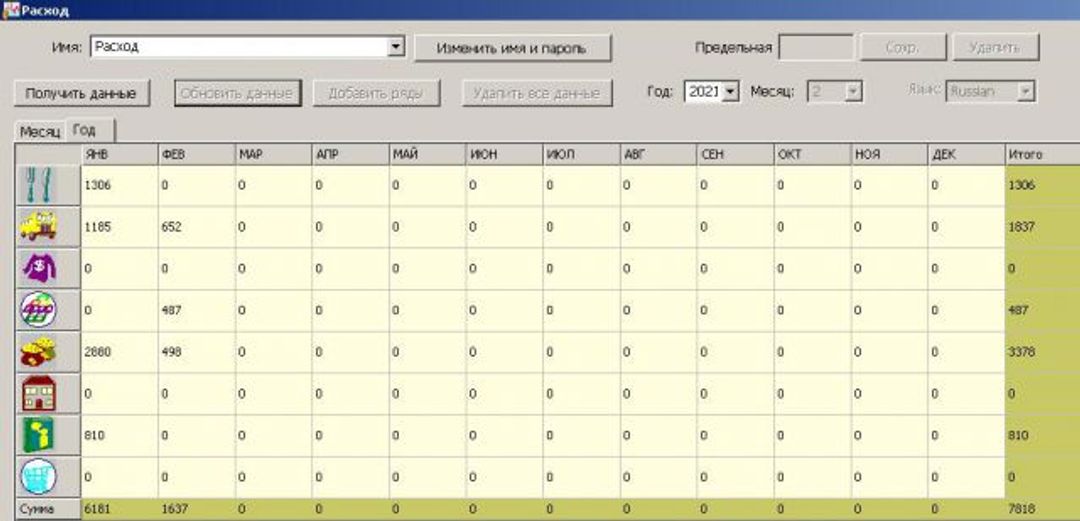Screen dimensions: 1080x521
Task: Open the language dropdown showing Russian
Action: click(x=1025, y=91)
